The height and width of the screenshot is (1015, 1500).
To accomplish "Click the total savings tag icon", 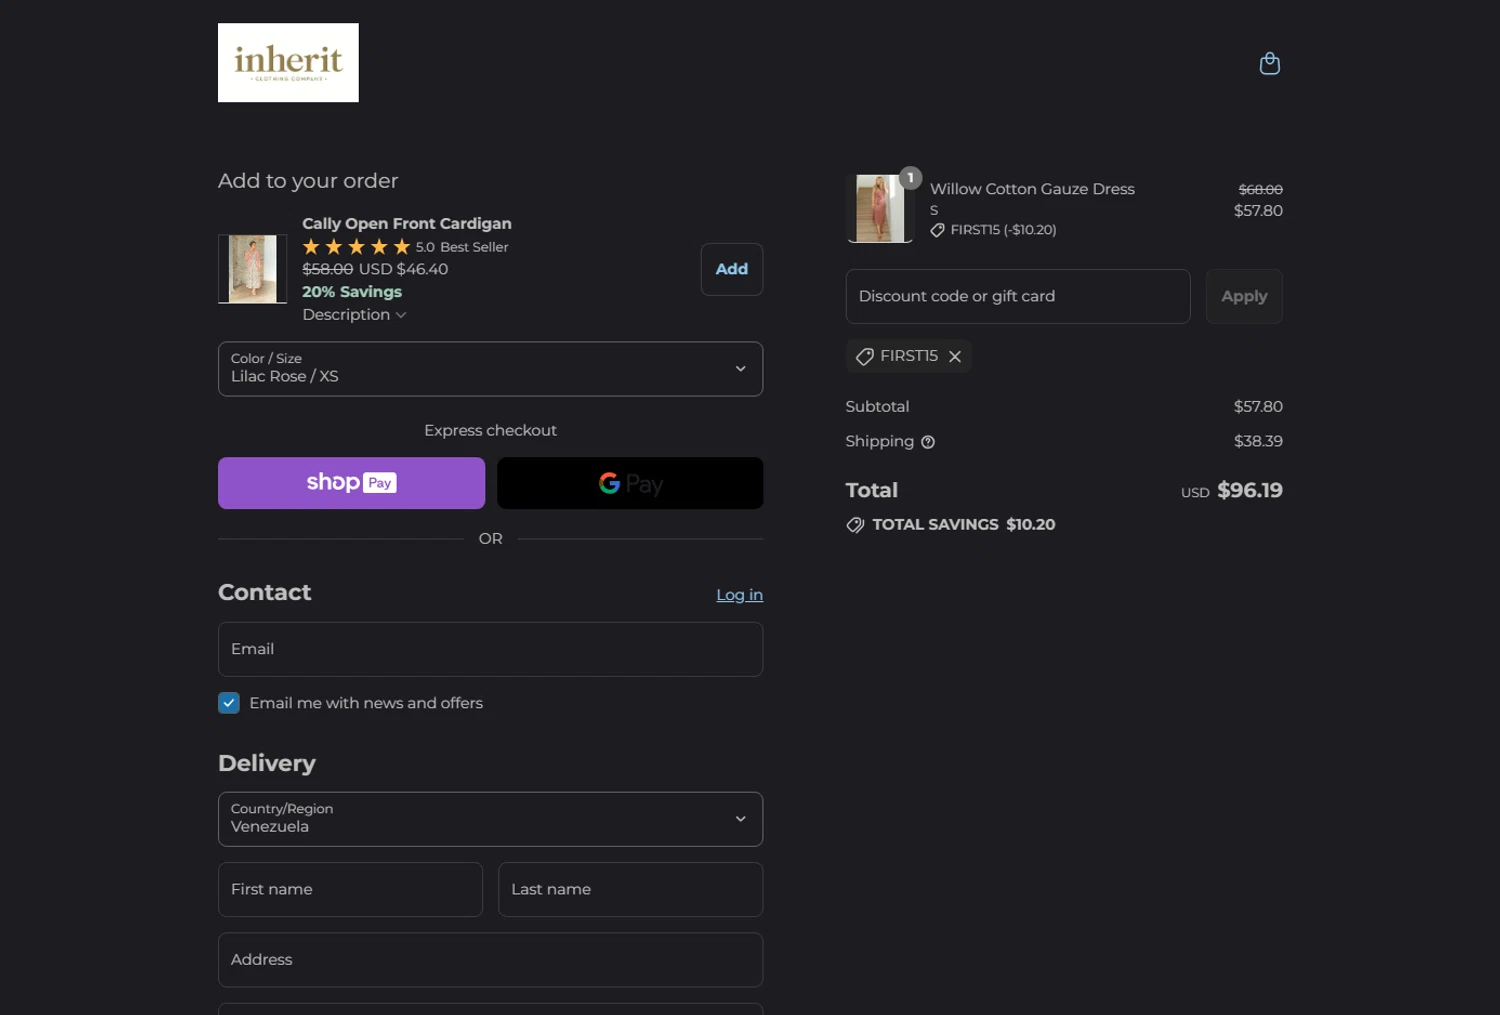I will tap(855, 525).
